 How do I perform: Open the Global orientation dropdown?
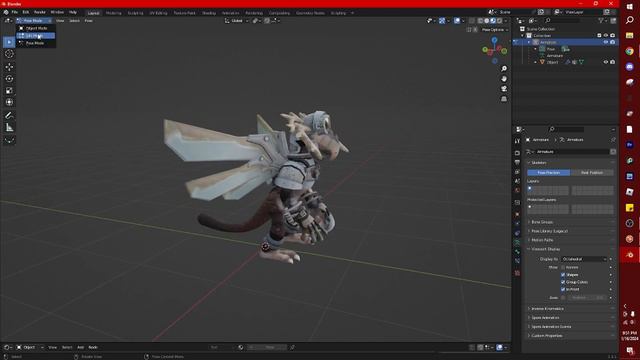click(x=237, y=20)
